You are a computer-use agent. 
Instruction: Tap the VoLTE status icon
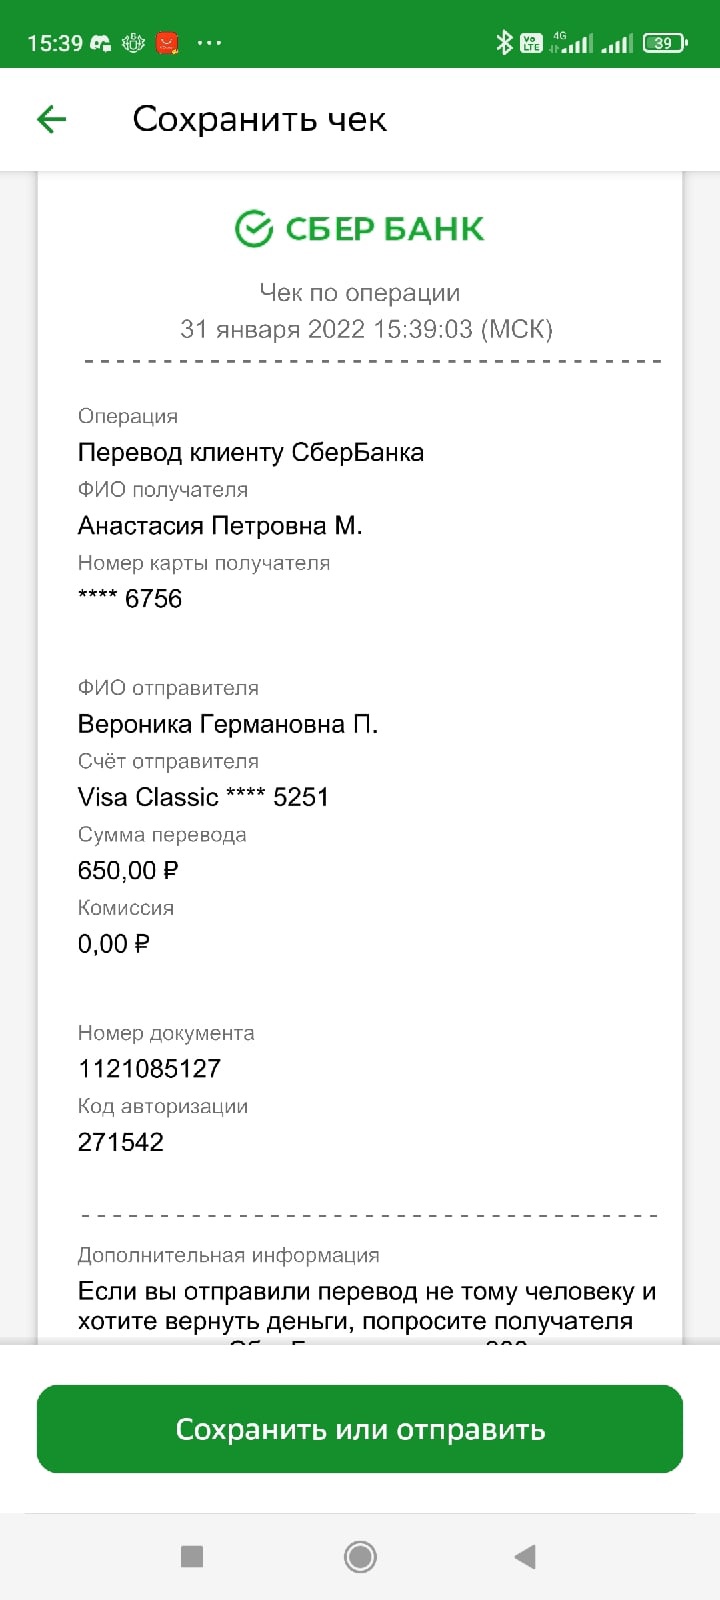(x=531, y=43)
